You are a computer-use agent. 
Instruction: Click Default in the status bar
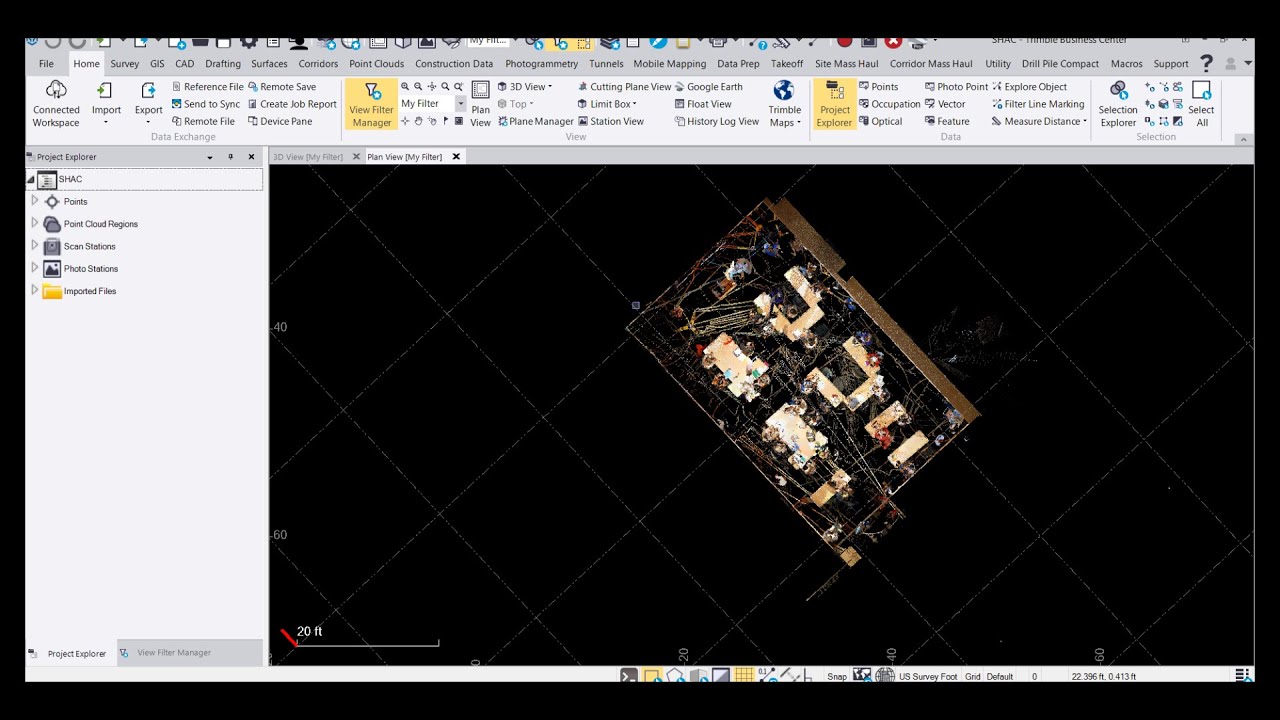click(x=1000, y=677)
